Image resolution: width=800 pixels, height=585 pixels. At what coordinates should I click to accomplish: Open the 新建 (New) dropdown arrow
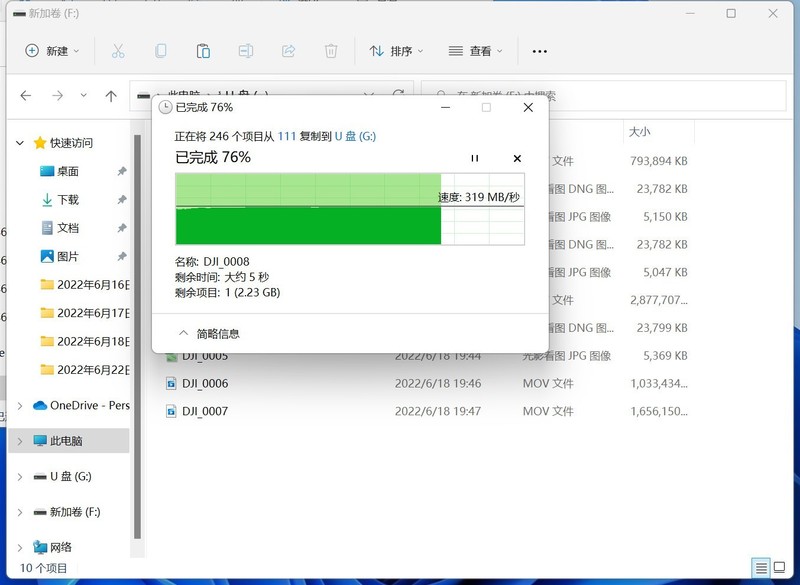click(74, 50)
